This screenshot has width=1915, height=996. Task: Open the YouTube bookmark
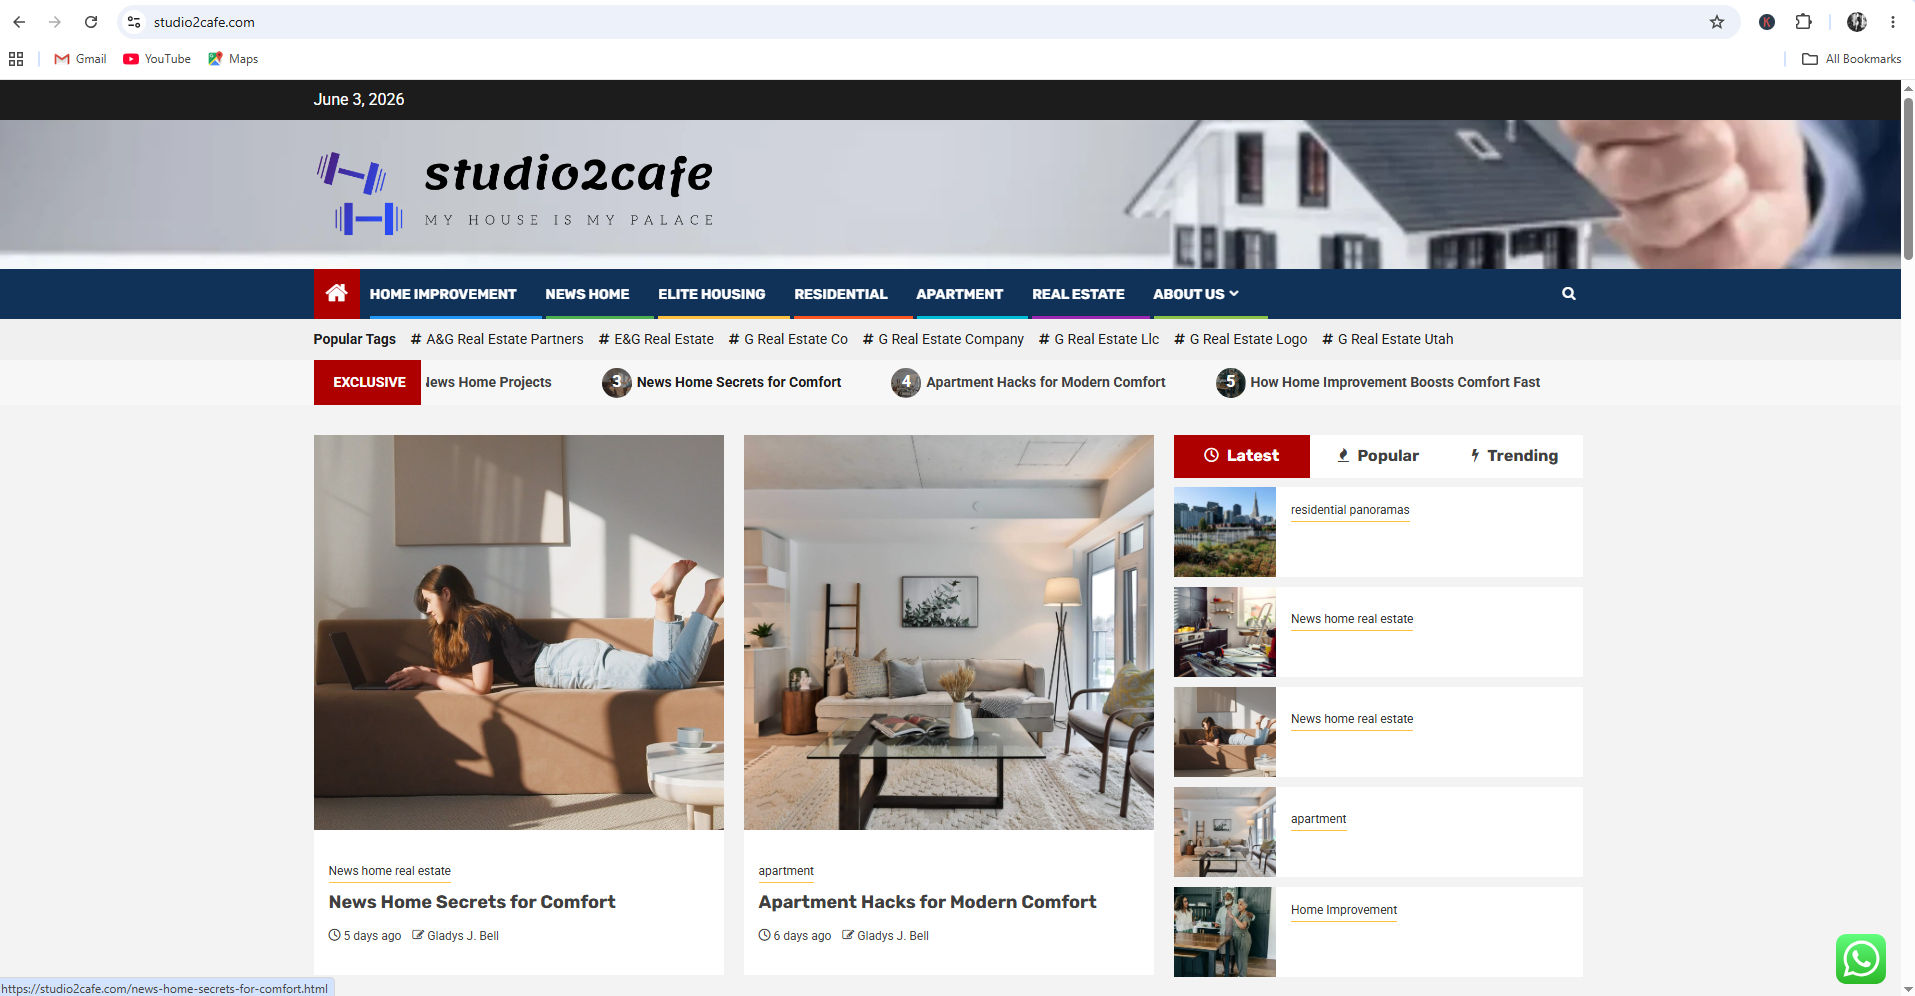(157, 59)
